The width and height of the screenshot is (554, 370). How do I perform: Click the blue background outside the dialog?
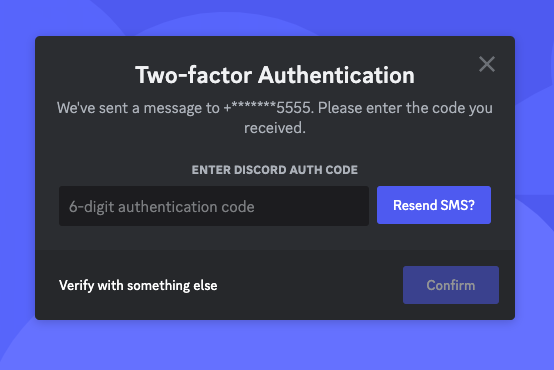click(276, 346)
